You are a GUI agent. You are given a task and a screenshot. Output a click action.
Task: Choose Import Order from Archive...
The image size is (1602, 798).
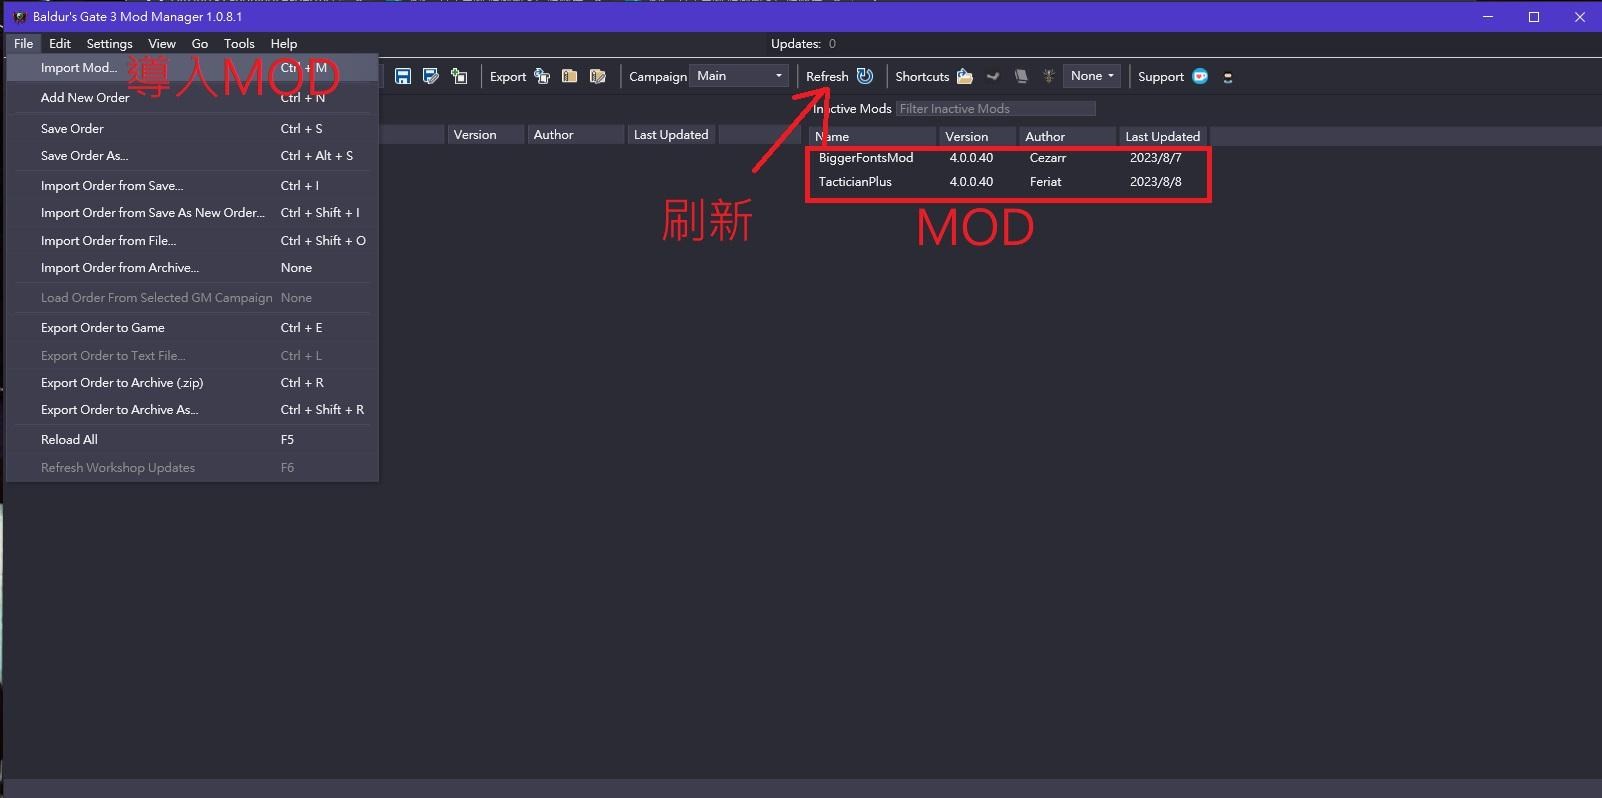[x=192, y=268]
